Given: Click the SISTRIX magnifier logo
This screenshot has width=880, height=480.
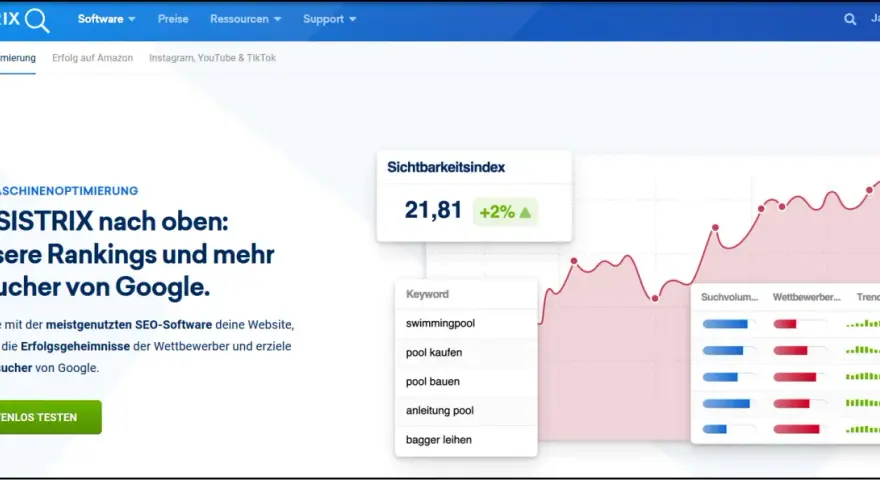Looking at the screenshot, I should click(24, 20).
